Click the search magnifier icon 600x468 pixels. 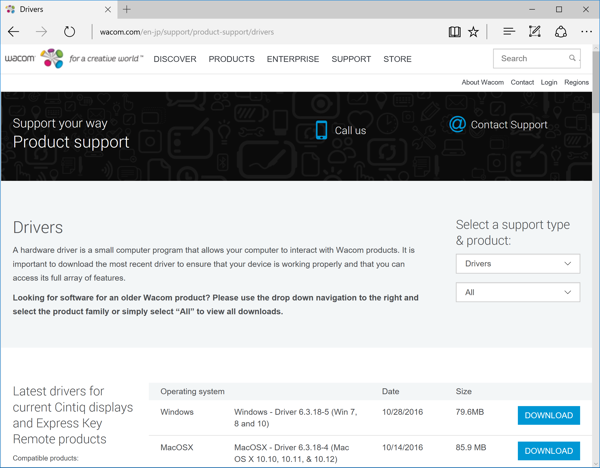(x=572, y=58)
